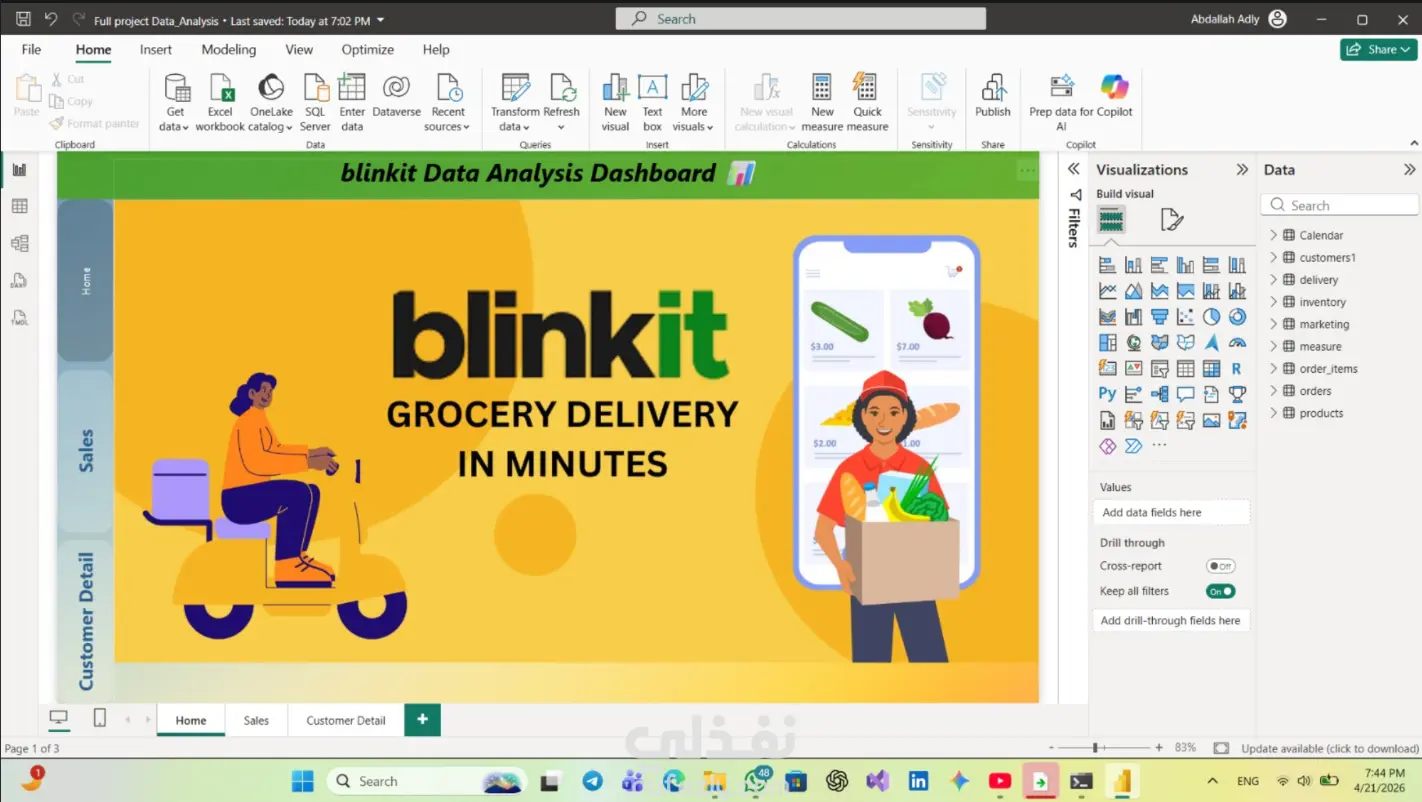
Task: Open DAX query view in left sidebar
Action: 19,281
